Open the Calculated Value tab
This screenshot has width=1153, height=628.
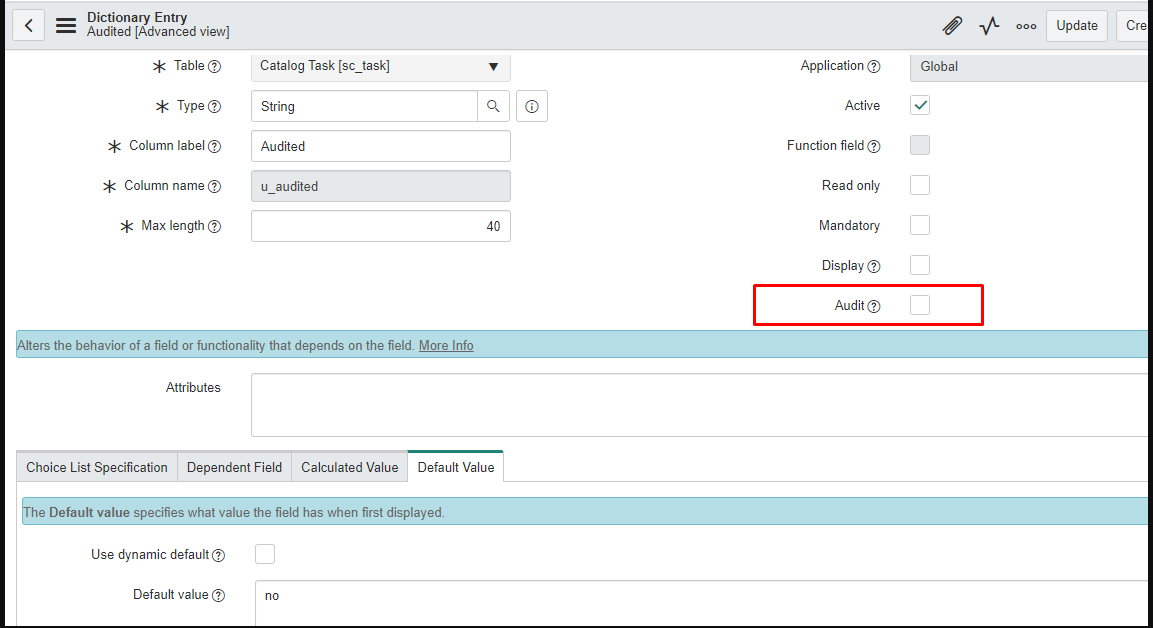(349, 468)
